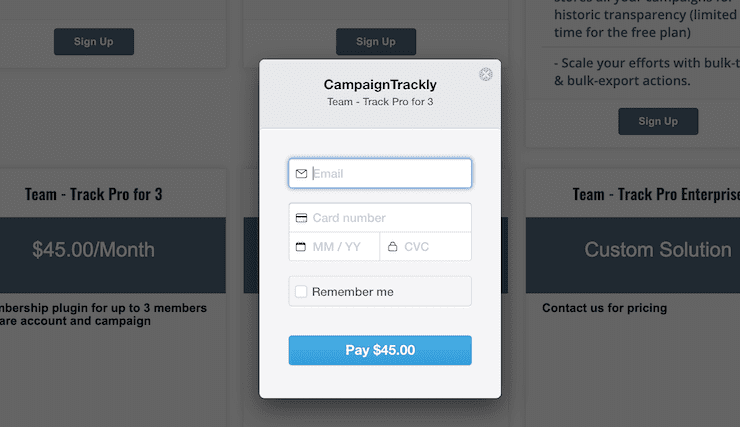Focus the Email input field
This screenshot has height=427, width=740.
380,174
